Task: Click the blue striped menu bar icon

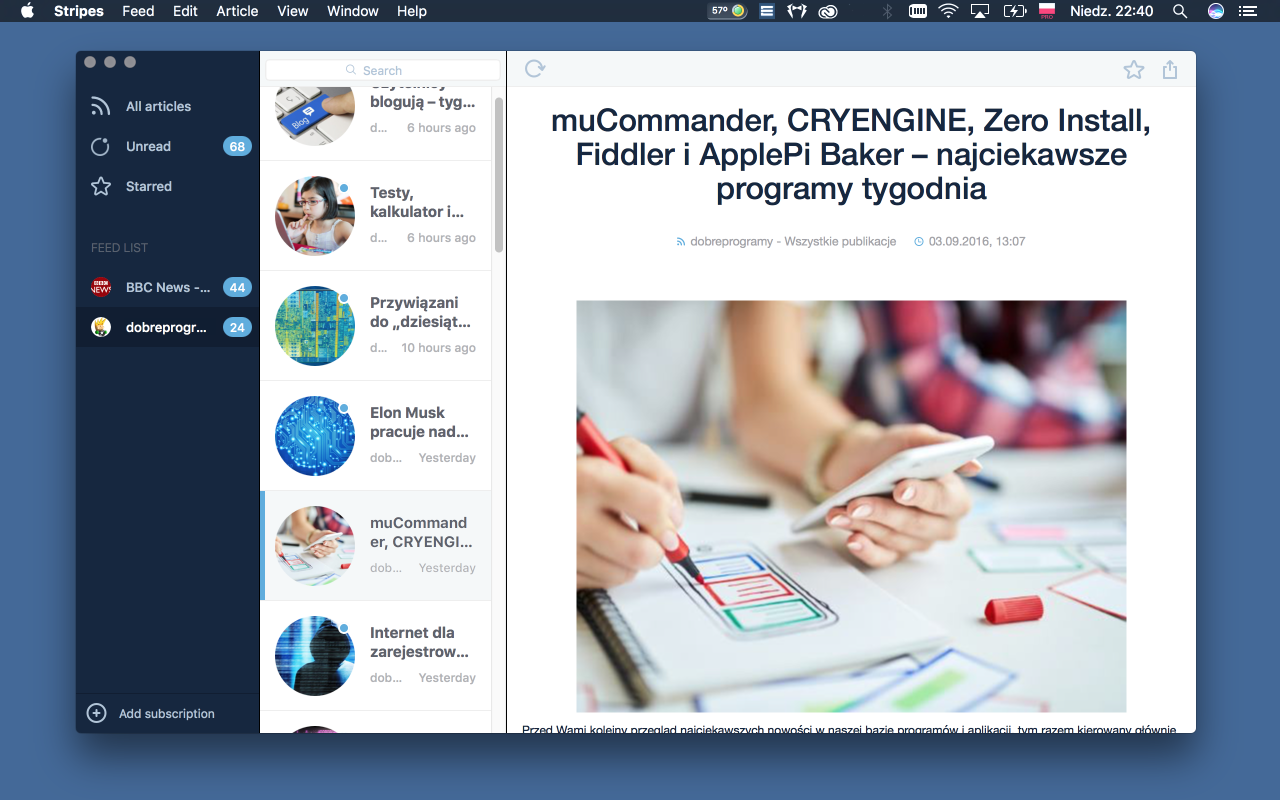Action: click(767, 11)
